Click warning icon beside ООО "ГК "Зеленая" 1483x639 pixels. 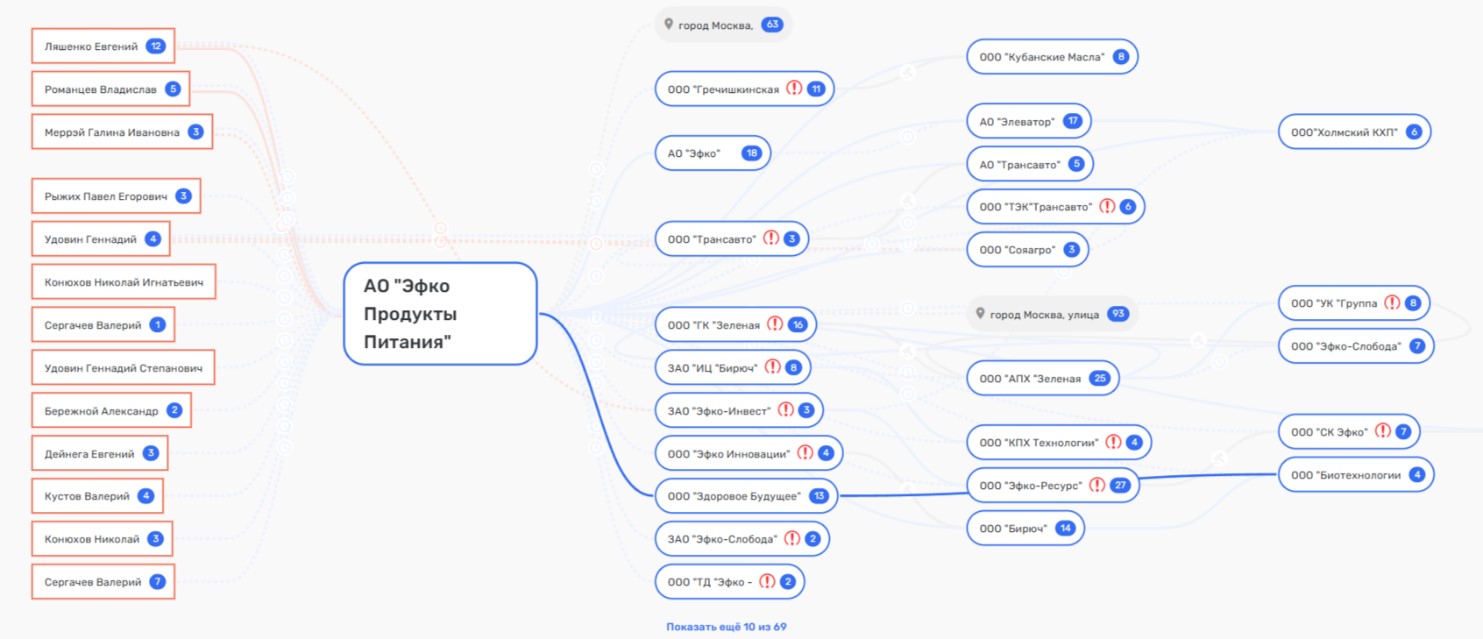(x=775, y=324)
